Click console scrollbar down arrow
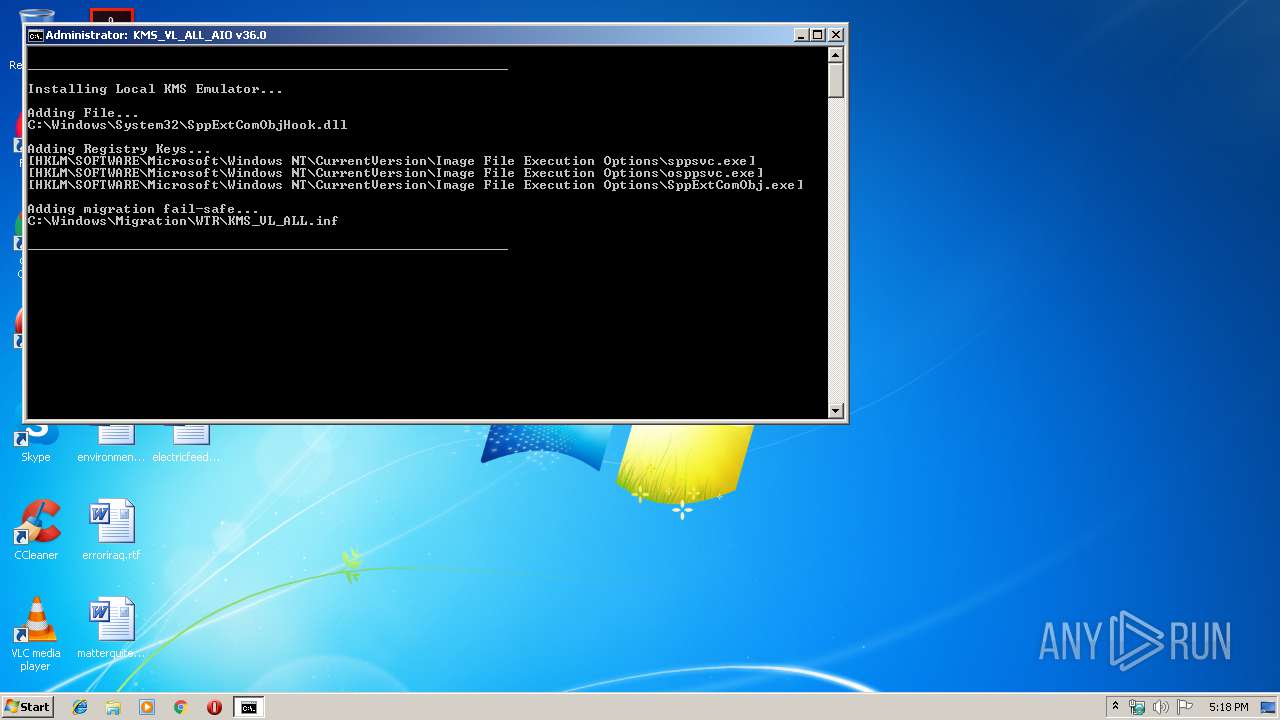This screenshot has height=720, width=1280. (x=836, y=410)
